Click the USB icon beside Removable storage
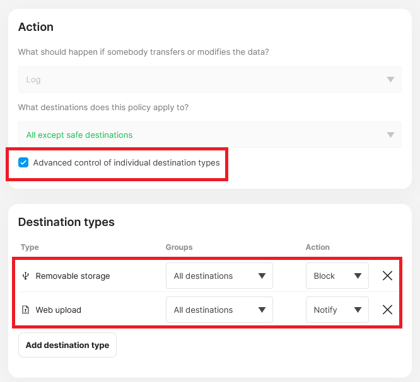Screen dimensions: 420x382 coord(25,276)
